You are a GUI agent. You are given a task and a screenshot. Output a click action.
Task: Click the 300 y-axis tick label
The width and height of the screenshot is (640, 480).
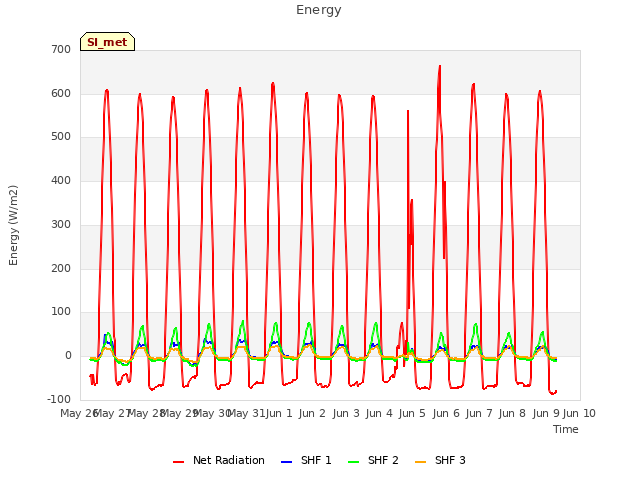coord(61,224)
